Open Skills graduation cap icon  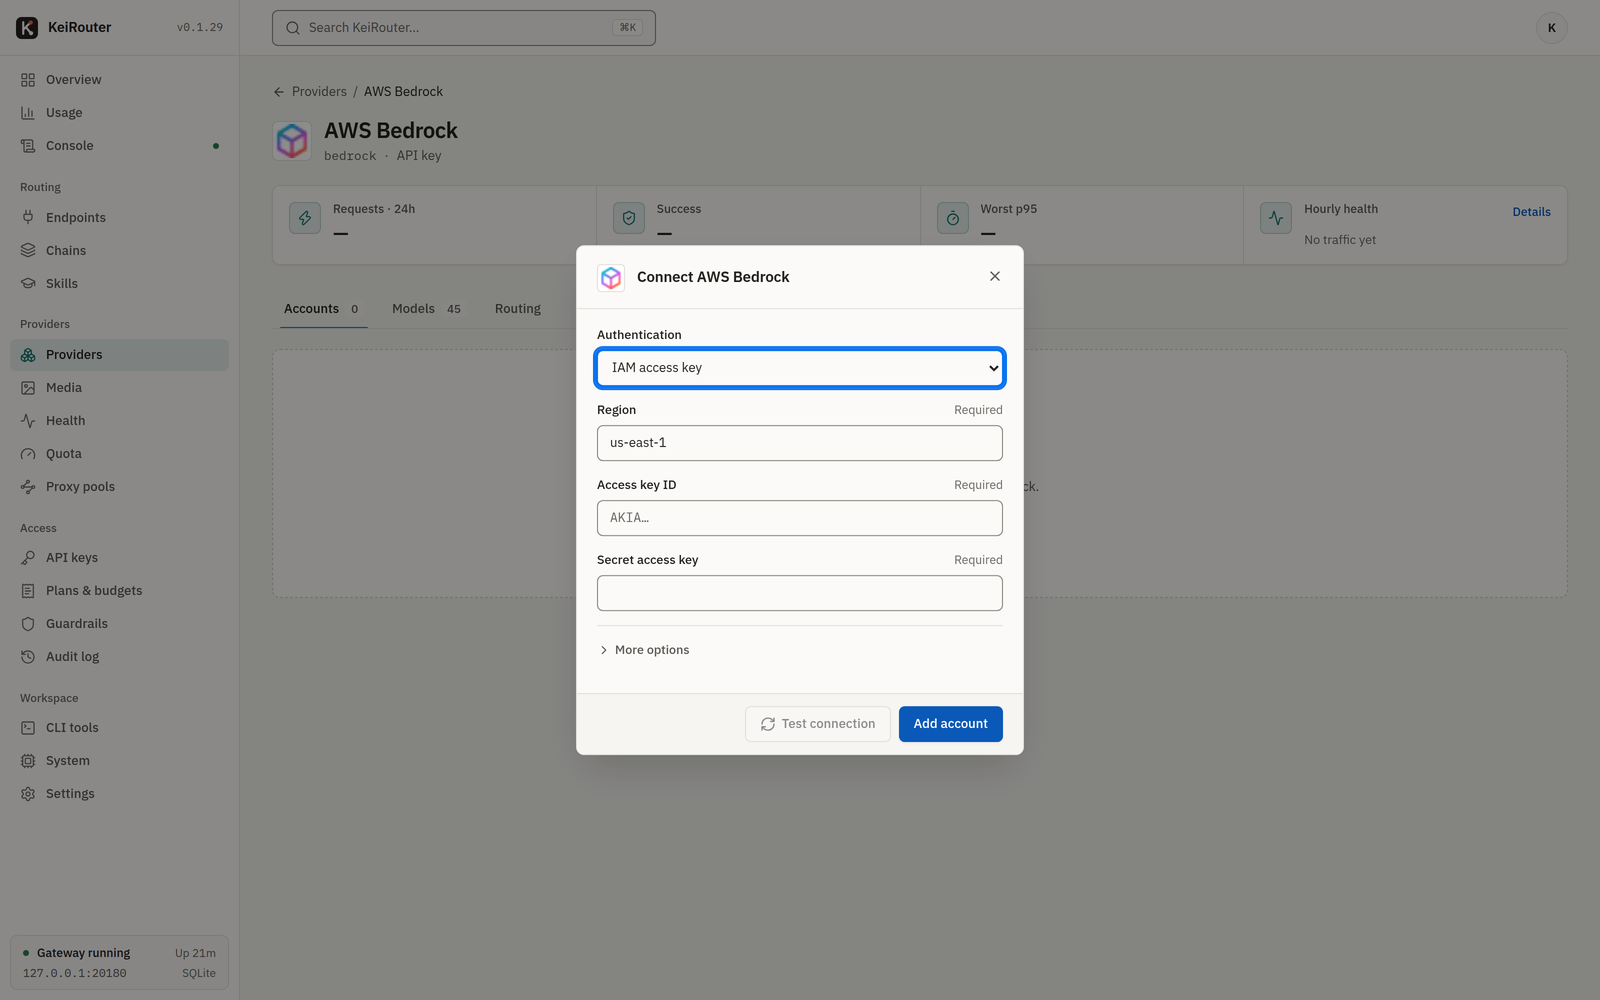point(28,284)
